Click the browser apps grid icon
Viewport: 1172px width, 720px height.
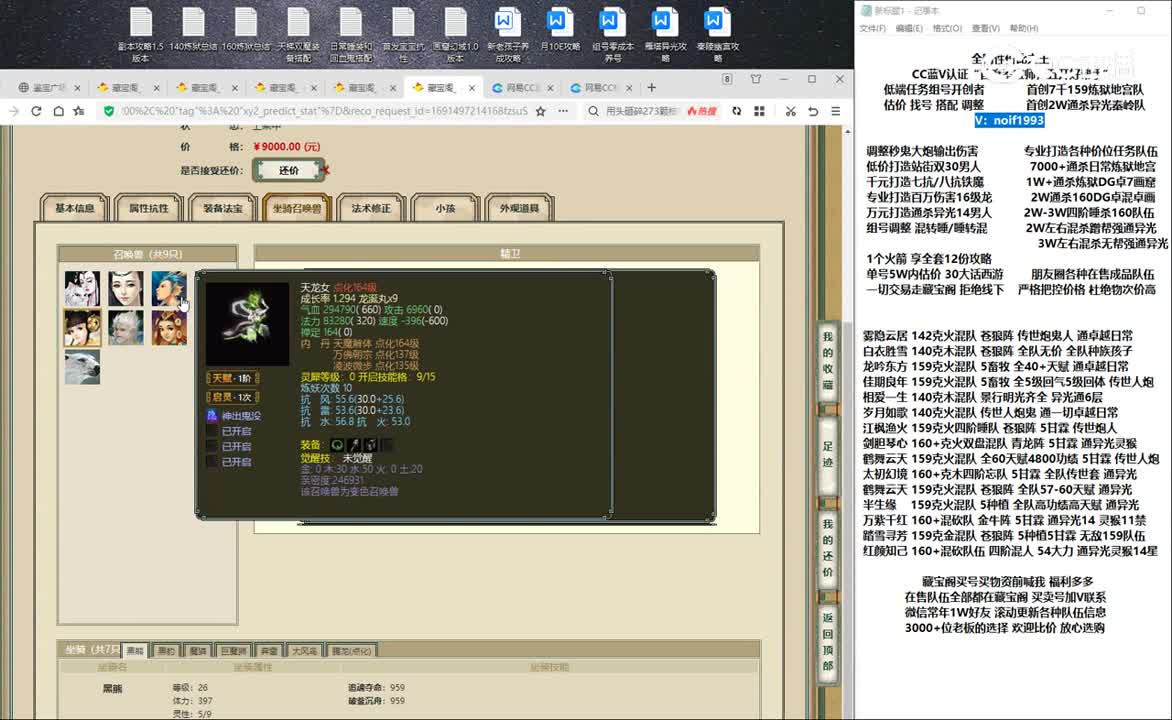click(x=759, y=111)
